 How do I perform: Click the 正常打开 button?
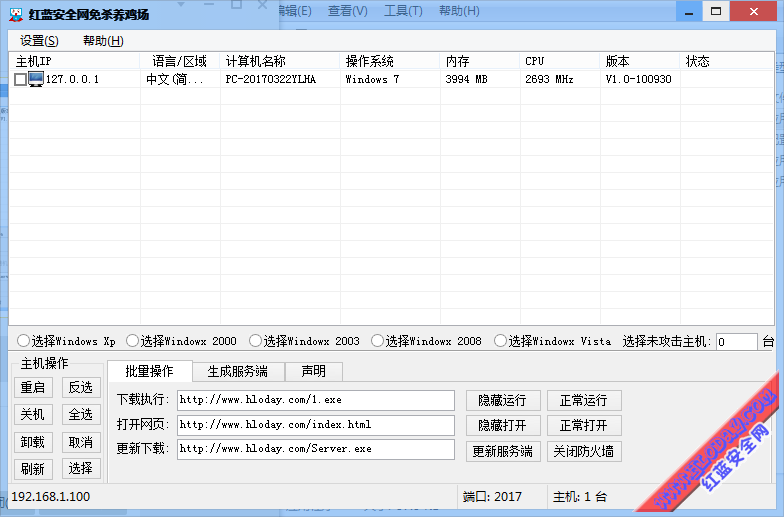(x=584, y=426)
